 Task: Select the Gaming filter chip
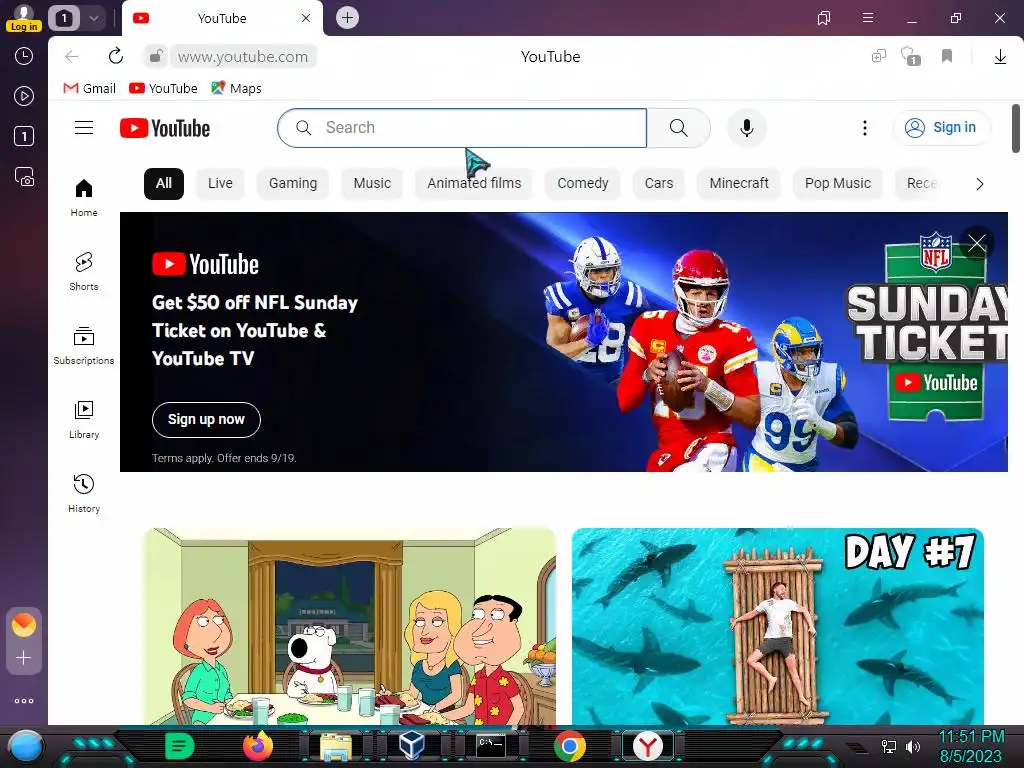pyautogui.click(x=293, y=184)
